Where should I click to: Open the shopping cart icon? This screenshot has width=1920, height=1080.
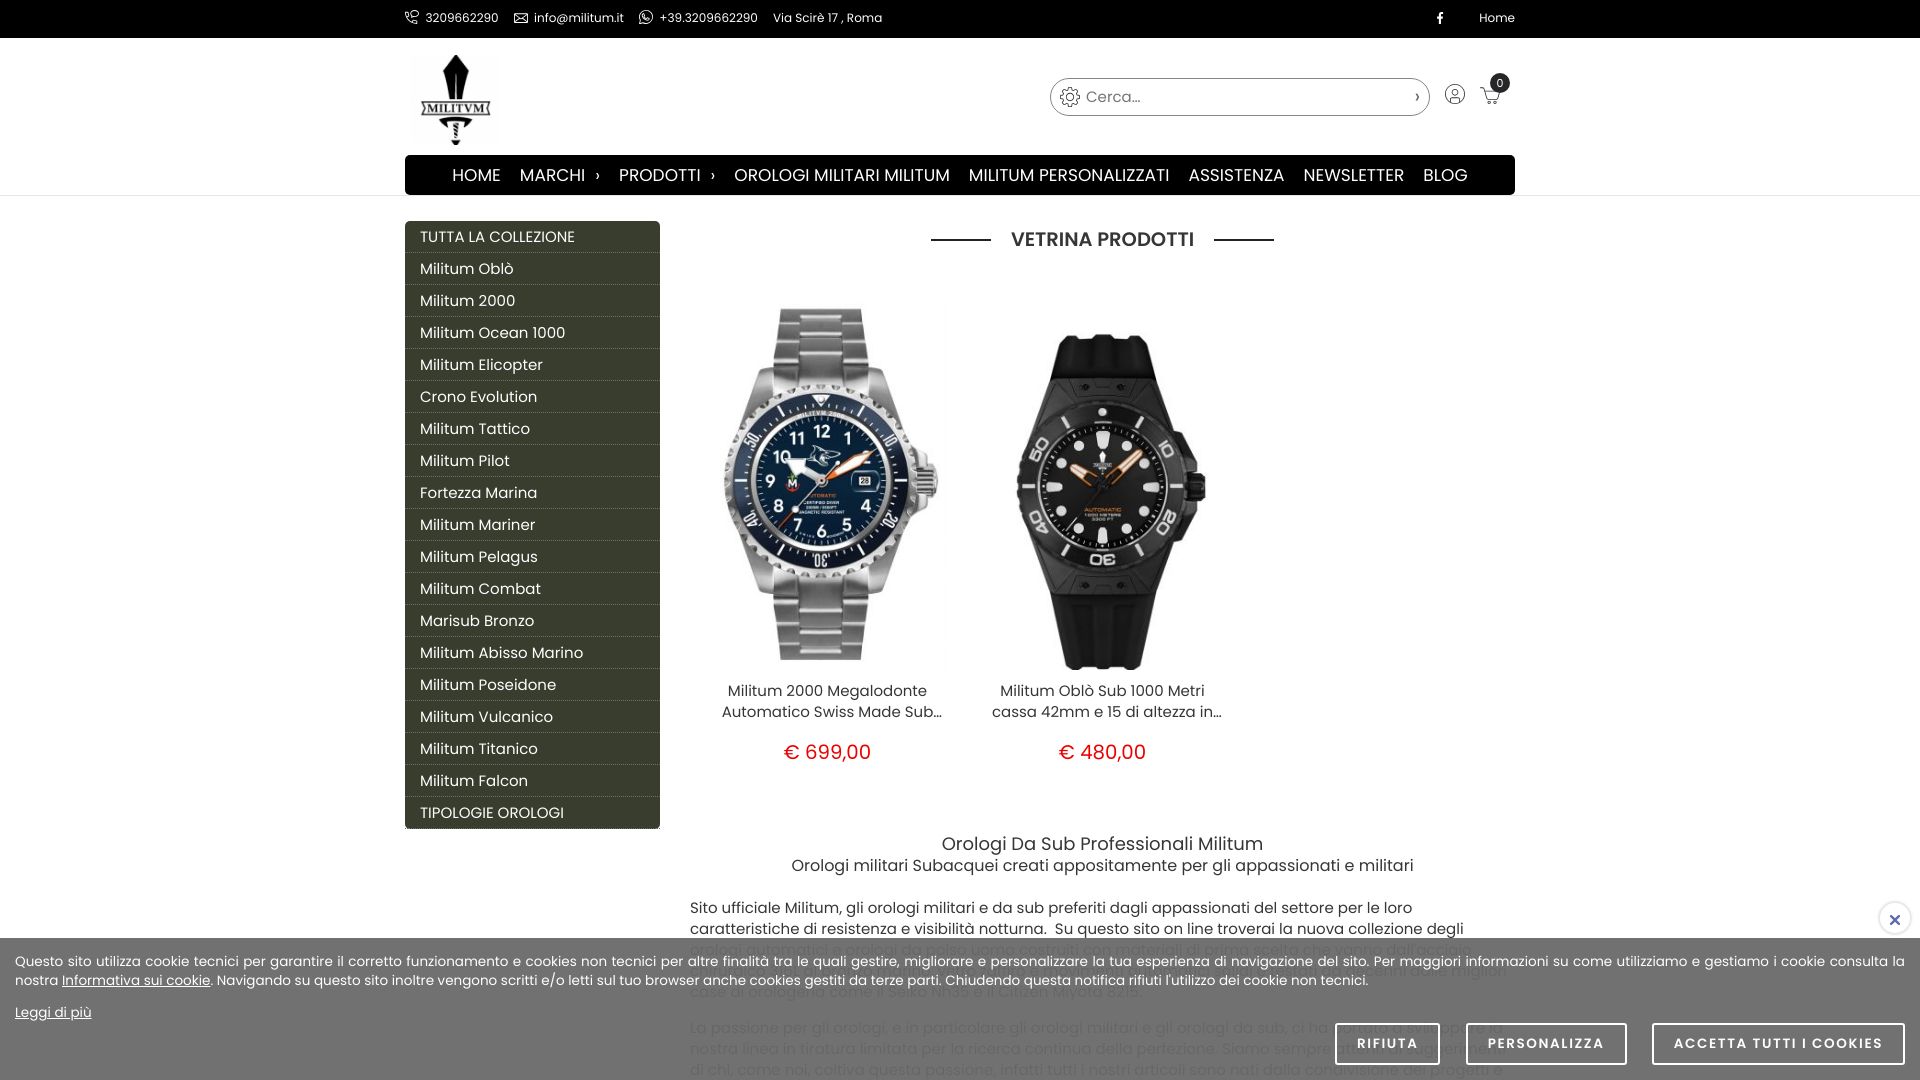point(1491,95)
